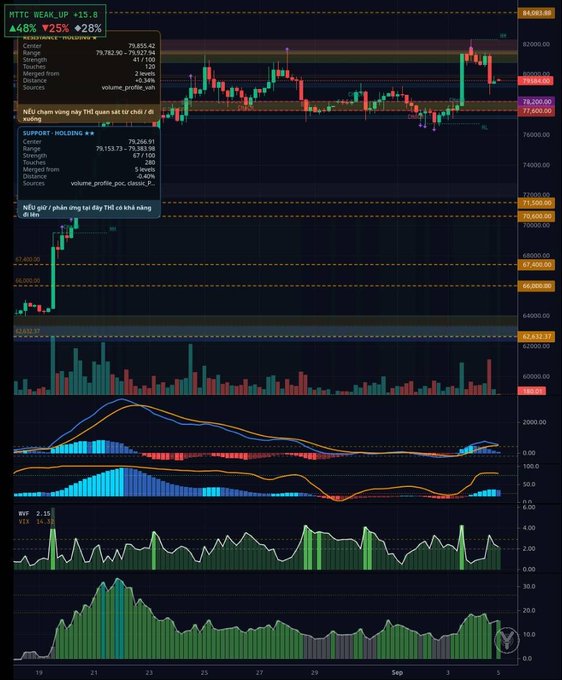Click the 64000.00 price axis label
The width and height of the screenshot is (562, 680).
(536, 316)
